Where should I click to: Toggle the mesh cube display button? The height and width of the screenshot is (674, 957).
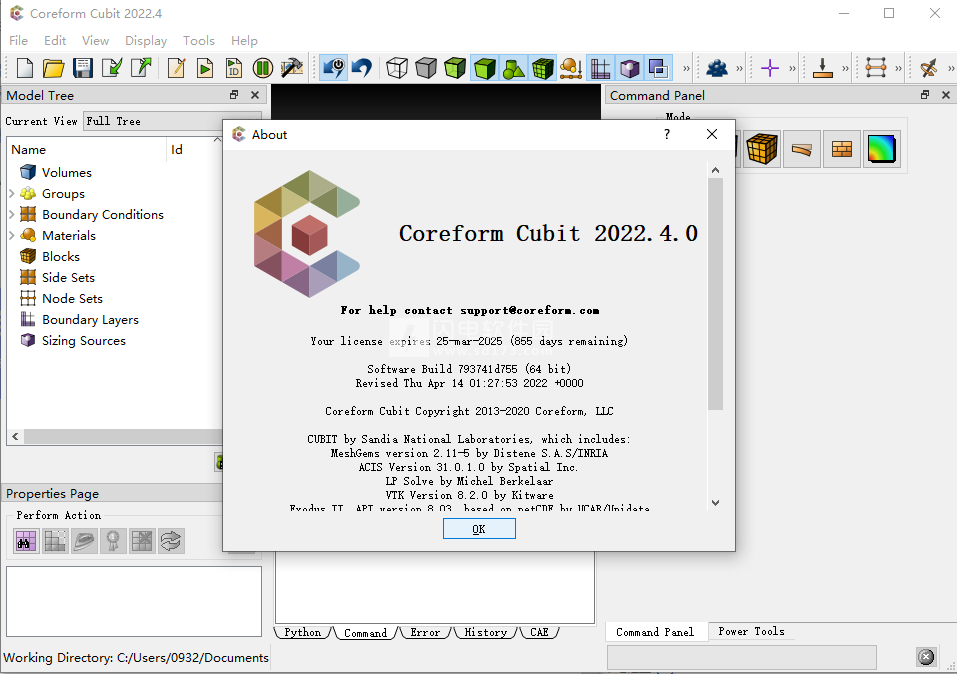click(x=543, y=67)
